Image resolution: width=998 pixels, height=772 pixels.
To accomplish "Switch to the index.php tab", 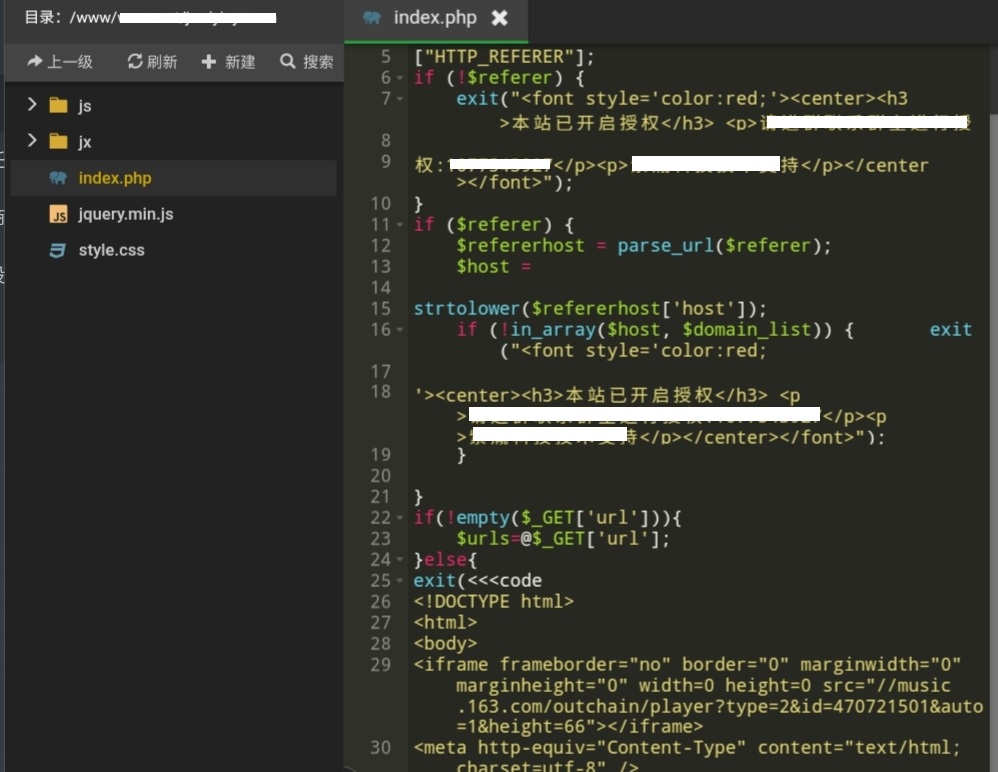I will pos(434,18).
